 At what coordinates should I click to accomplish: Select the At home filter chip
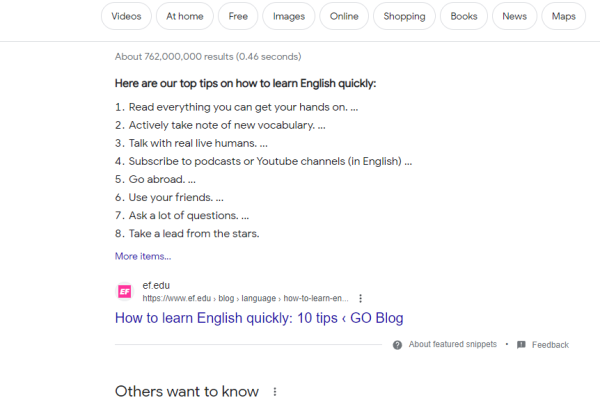tap(185, 16)
